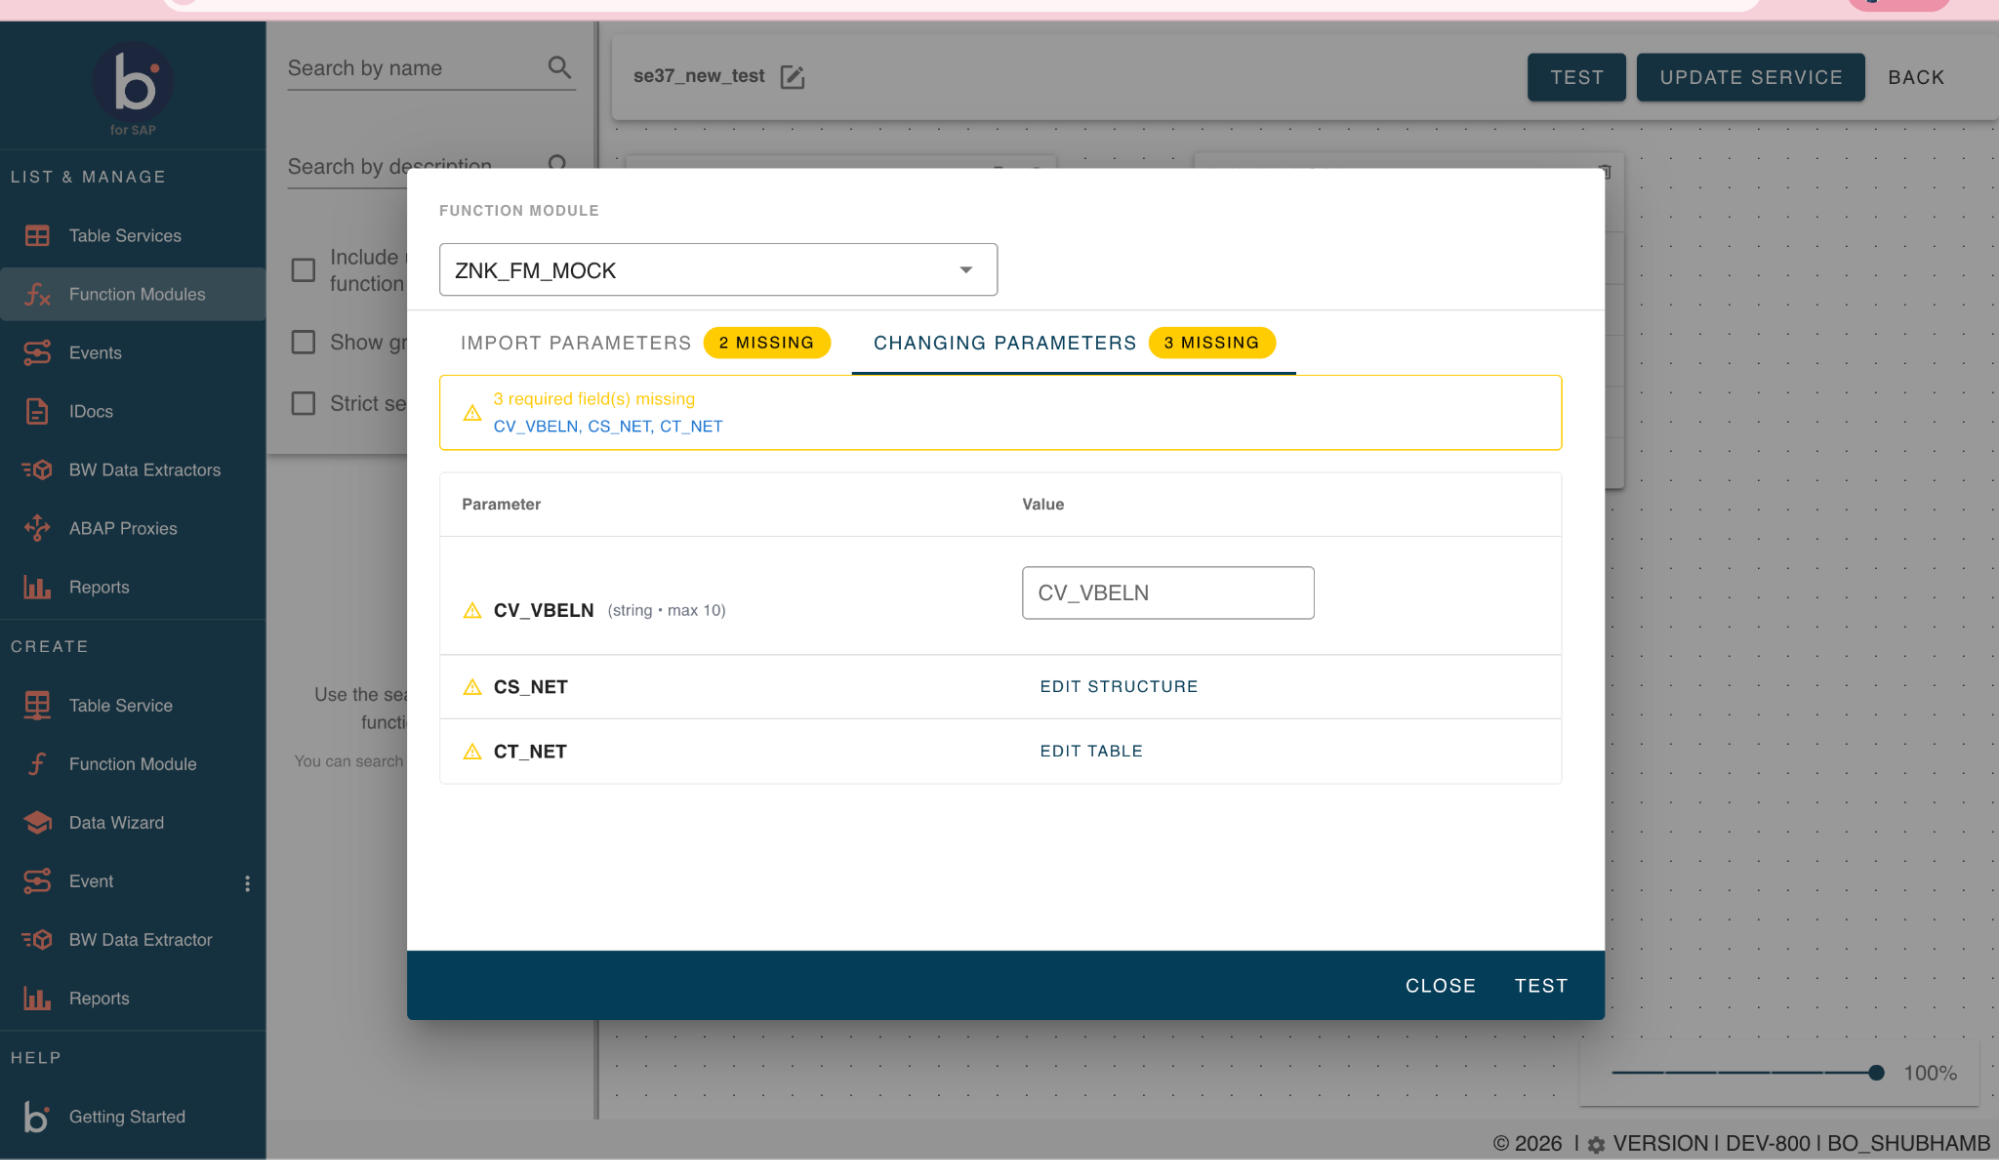The width and height of the screenshot is (1999, 1160).
Task: Click the 100% zoom label
Action: pos(1929,1073)
